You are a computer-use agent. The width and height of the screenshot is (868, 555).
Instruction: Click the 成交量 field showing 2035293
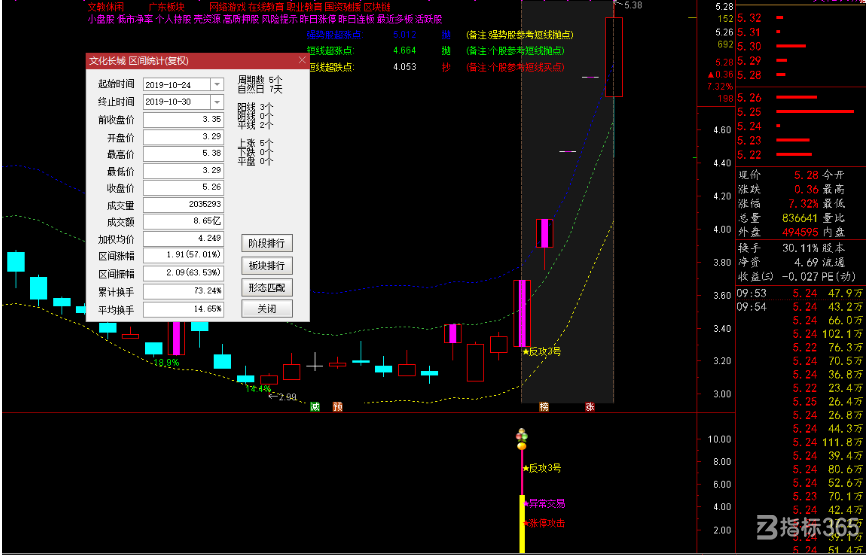pyautogui.click(x=183, y=205)
